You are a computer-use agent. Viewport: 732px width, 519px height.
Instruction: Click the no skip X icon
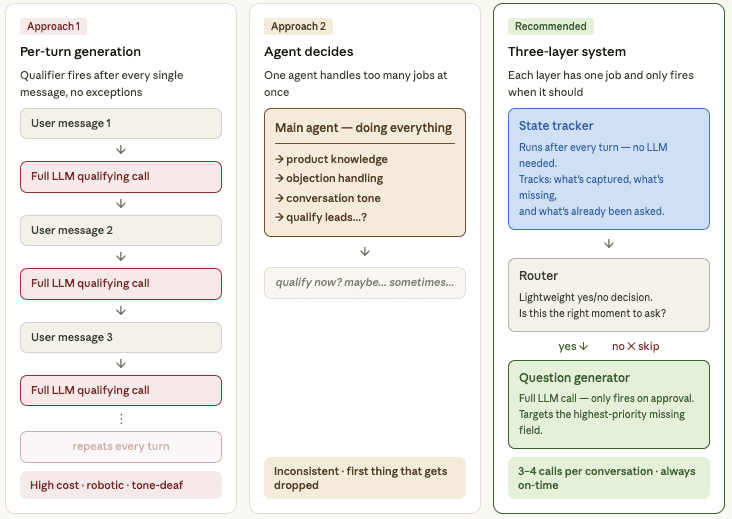pyautogui.click(x=631, y=346)
